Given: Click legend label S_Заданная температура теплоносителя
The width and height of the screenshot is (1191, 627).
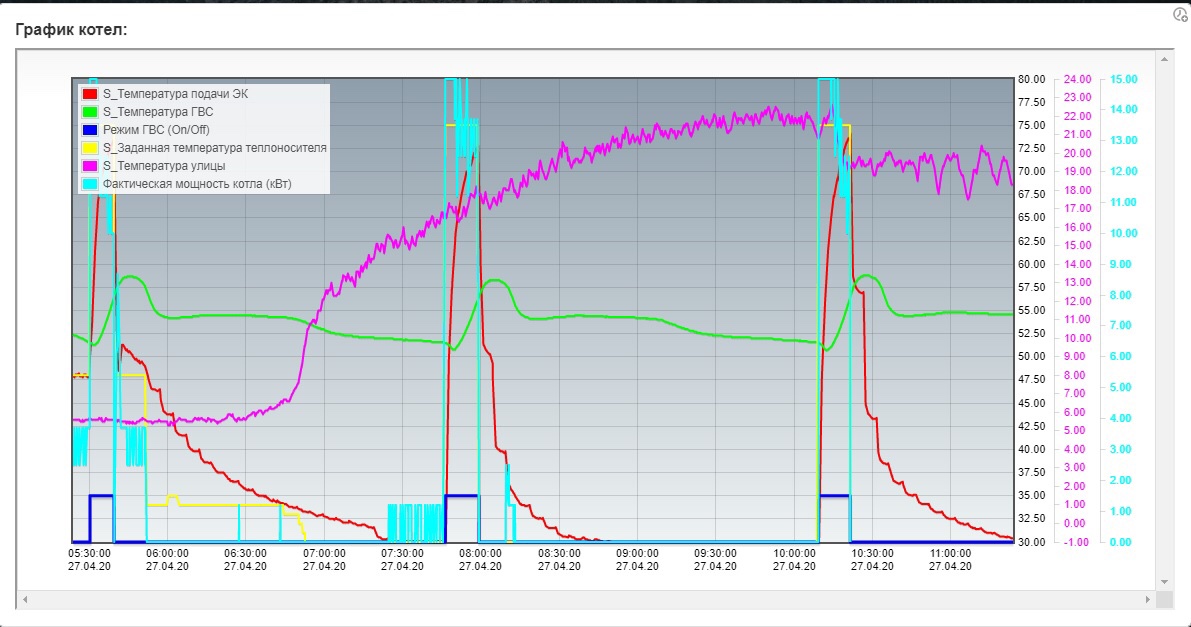Looking at the screenshot, I should 215,148.
